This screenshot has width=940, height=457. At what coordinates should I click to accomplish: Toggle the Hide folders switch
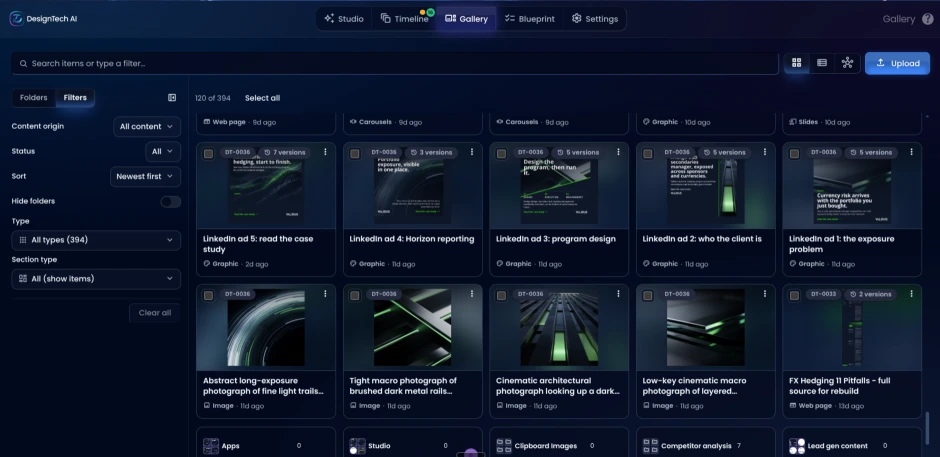170,202
